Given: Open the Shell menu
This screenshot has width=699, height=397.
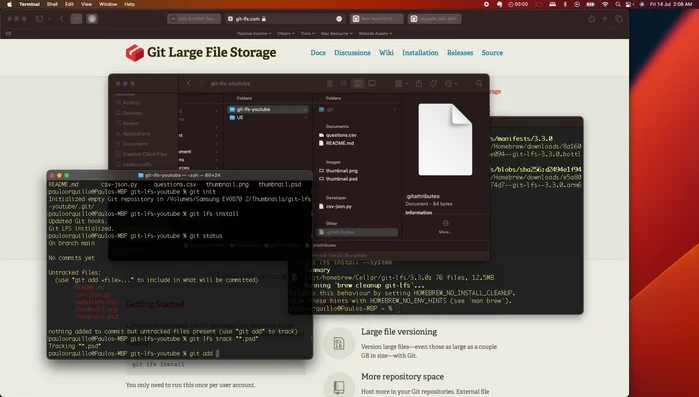Looking at the screenshot, I should [x=52, y=4].
